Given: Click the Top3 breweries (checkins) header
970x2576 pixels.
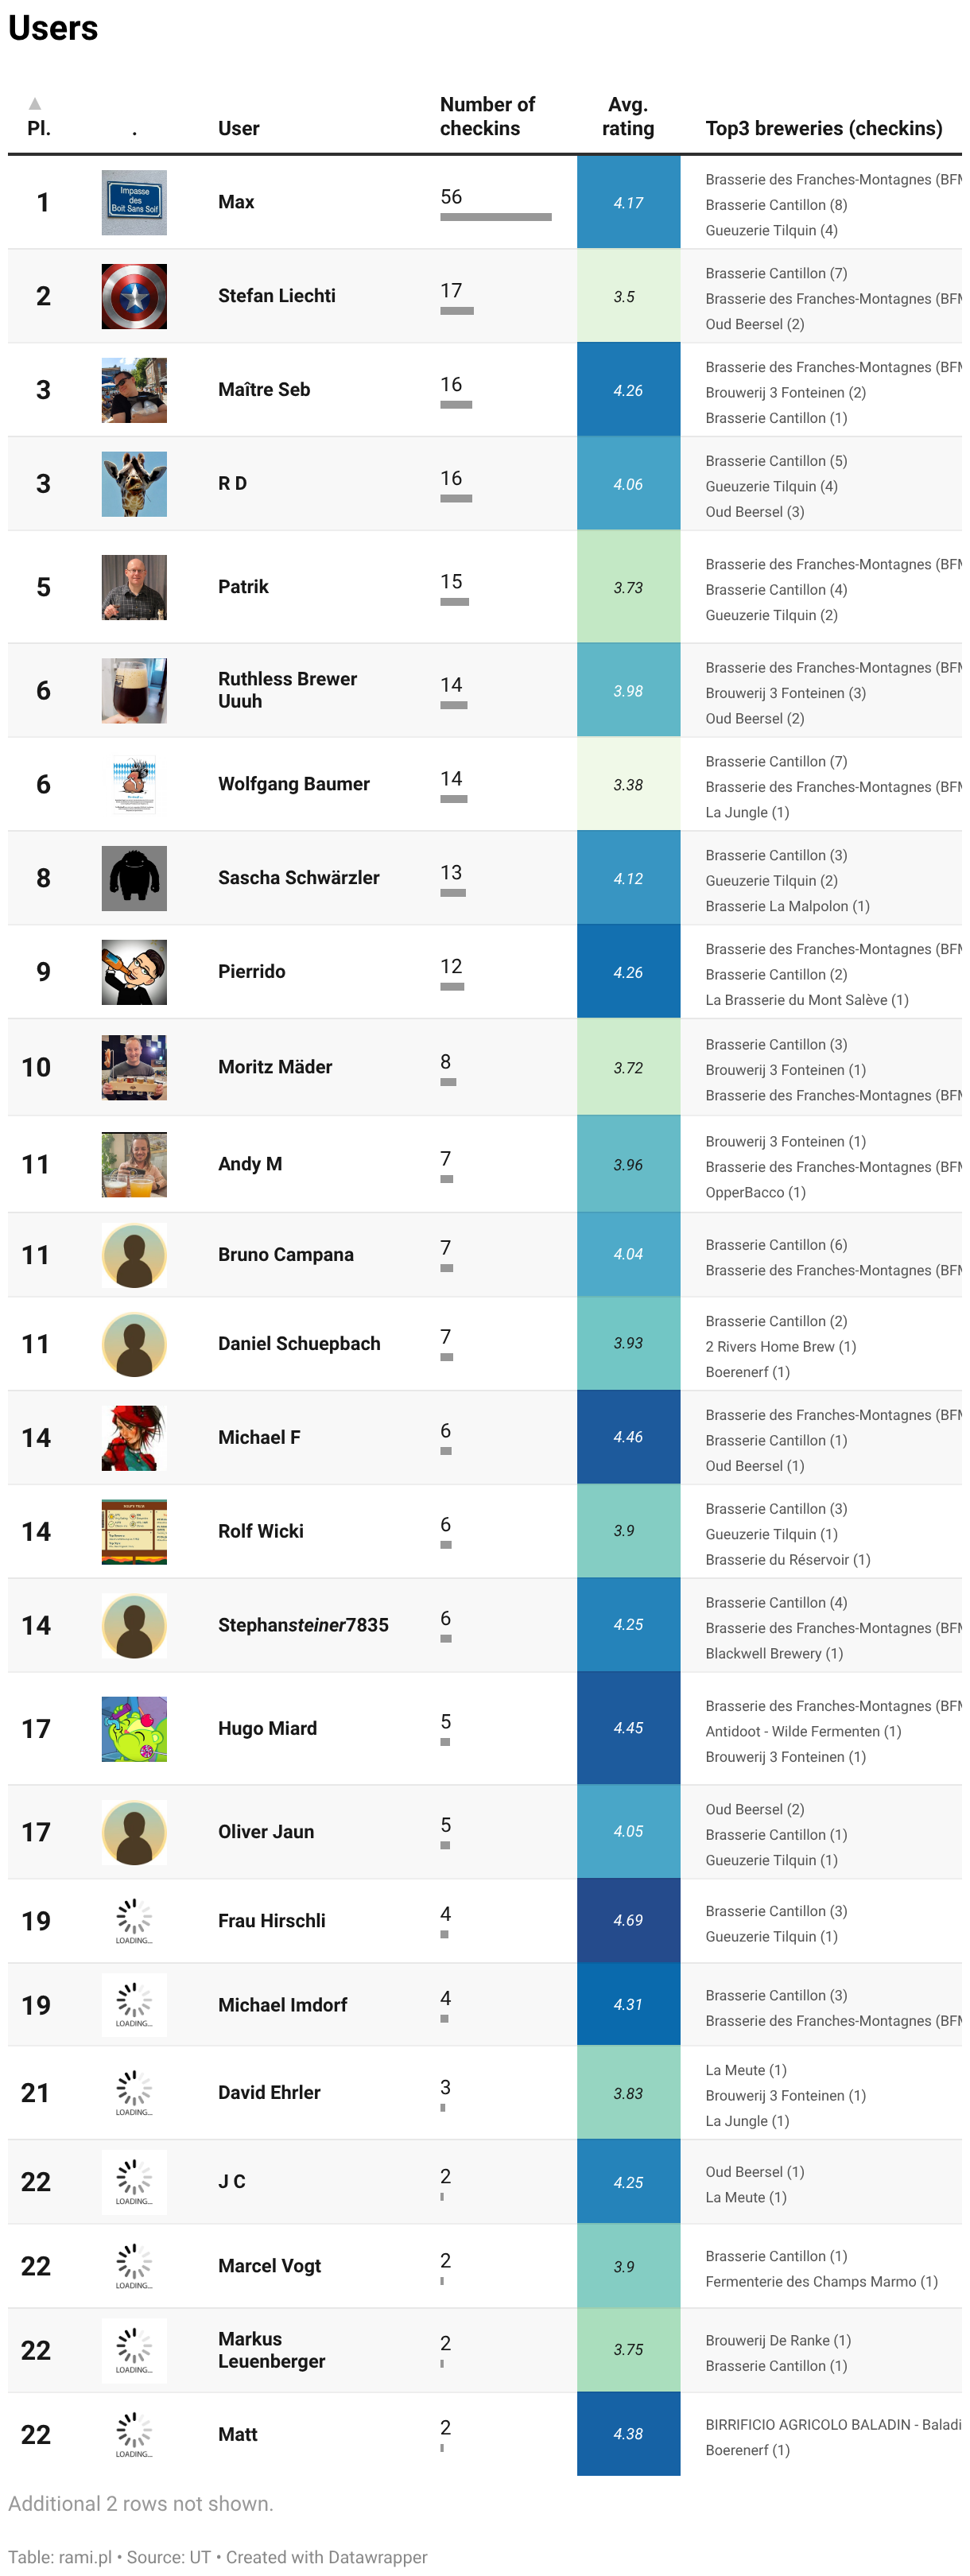Looking at the screenshot, I should (824, 129).
